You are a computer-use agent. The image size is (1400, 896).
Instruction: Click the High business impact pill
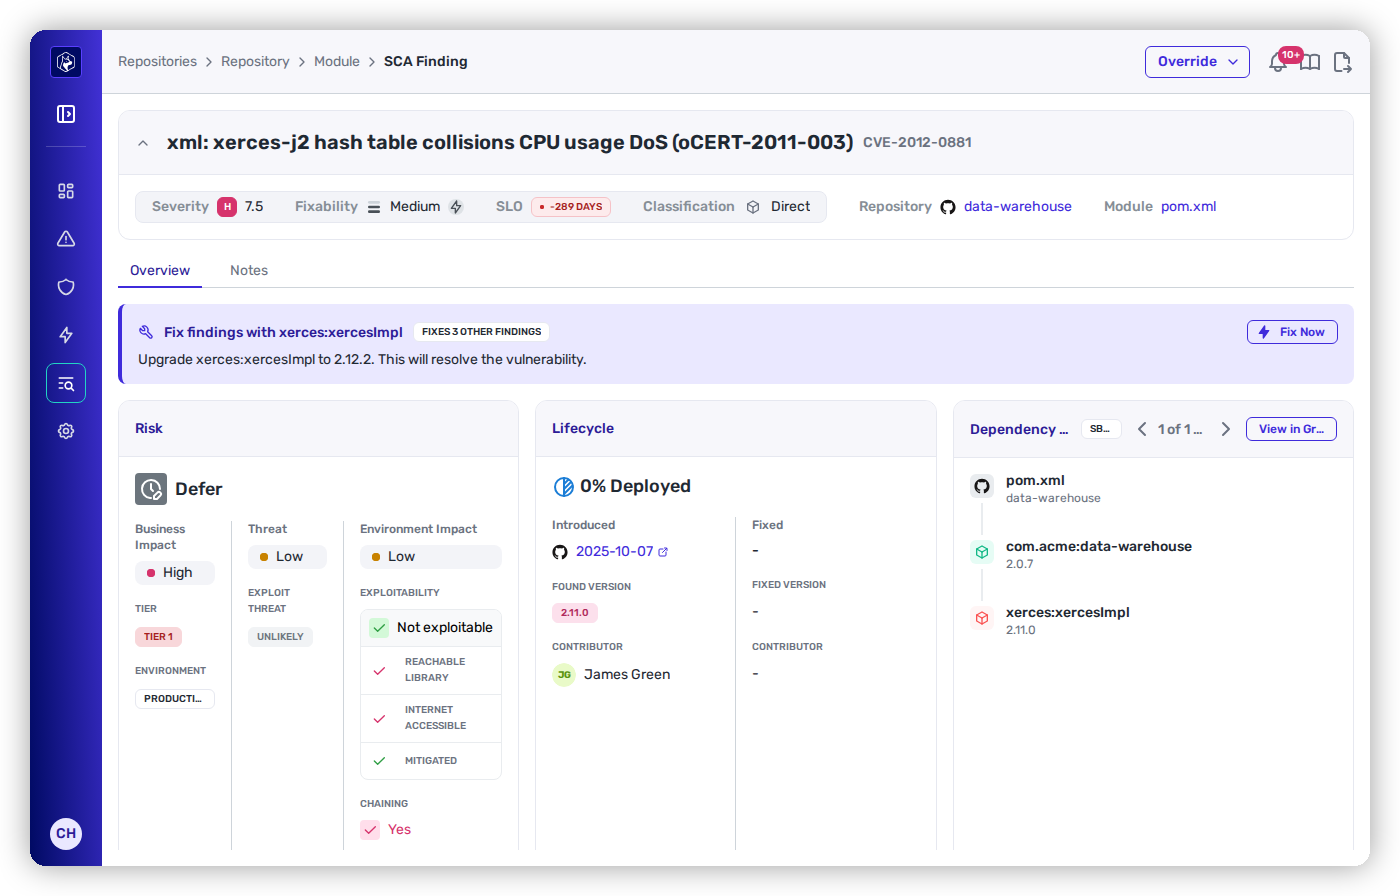175,573
